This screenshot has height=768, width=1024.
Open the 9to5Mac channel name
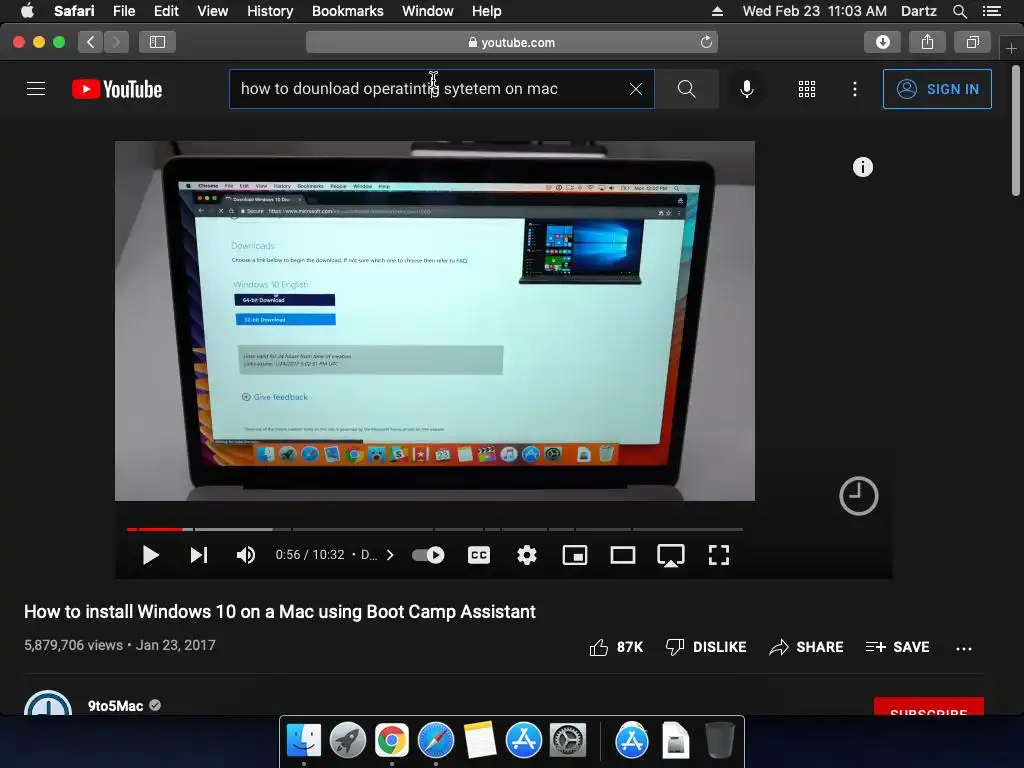[116, 706]
